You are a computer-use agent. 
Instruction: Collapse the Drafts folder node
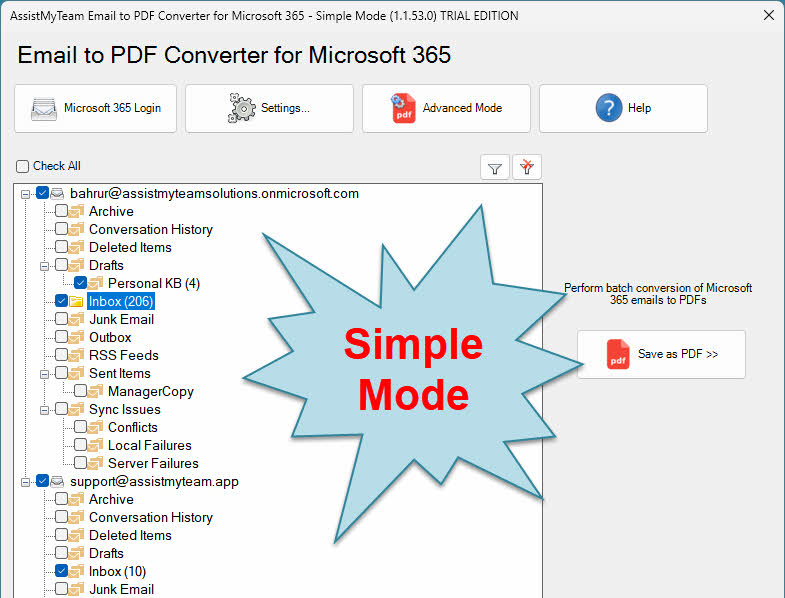(43, 265)
